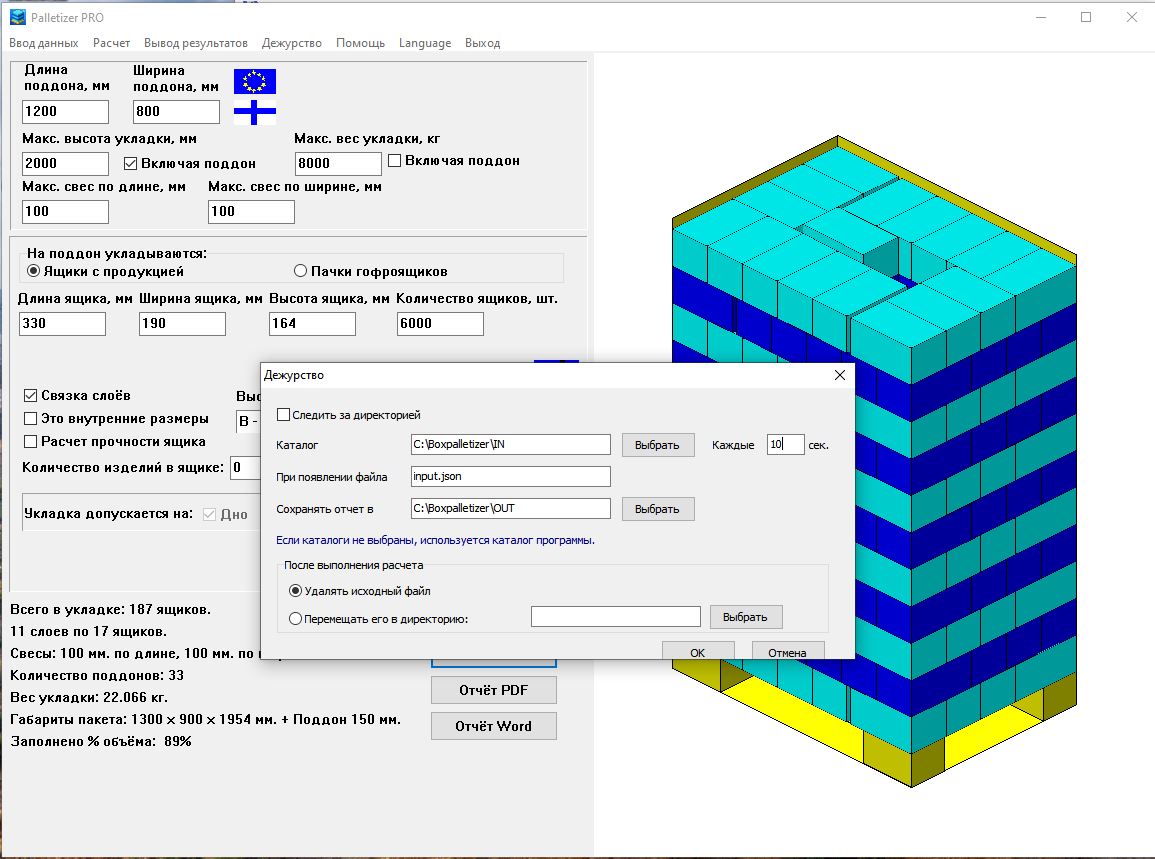Image resolution: width=1155 pixels, height=859 pixels.
Task: Click the input.json filename field
Action: coord(510,477)
